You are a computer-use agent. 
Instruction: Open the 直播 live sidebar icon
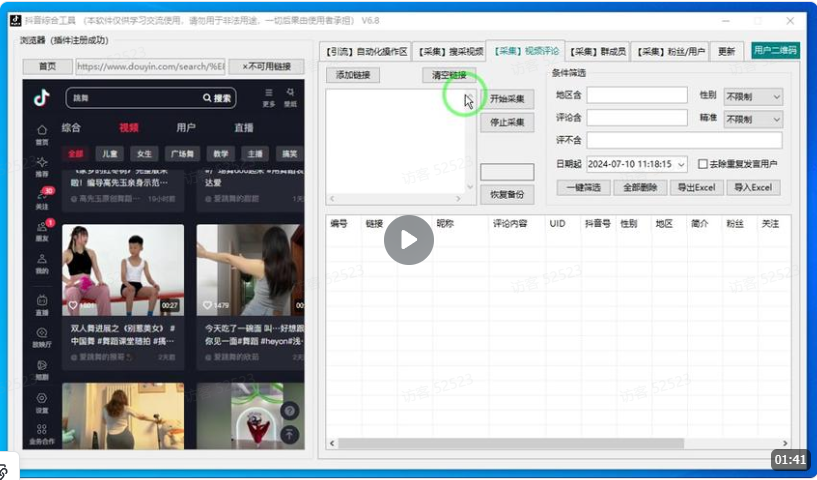pos(42,303)
